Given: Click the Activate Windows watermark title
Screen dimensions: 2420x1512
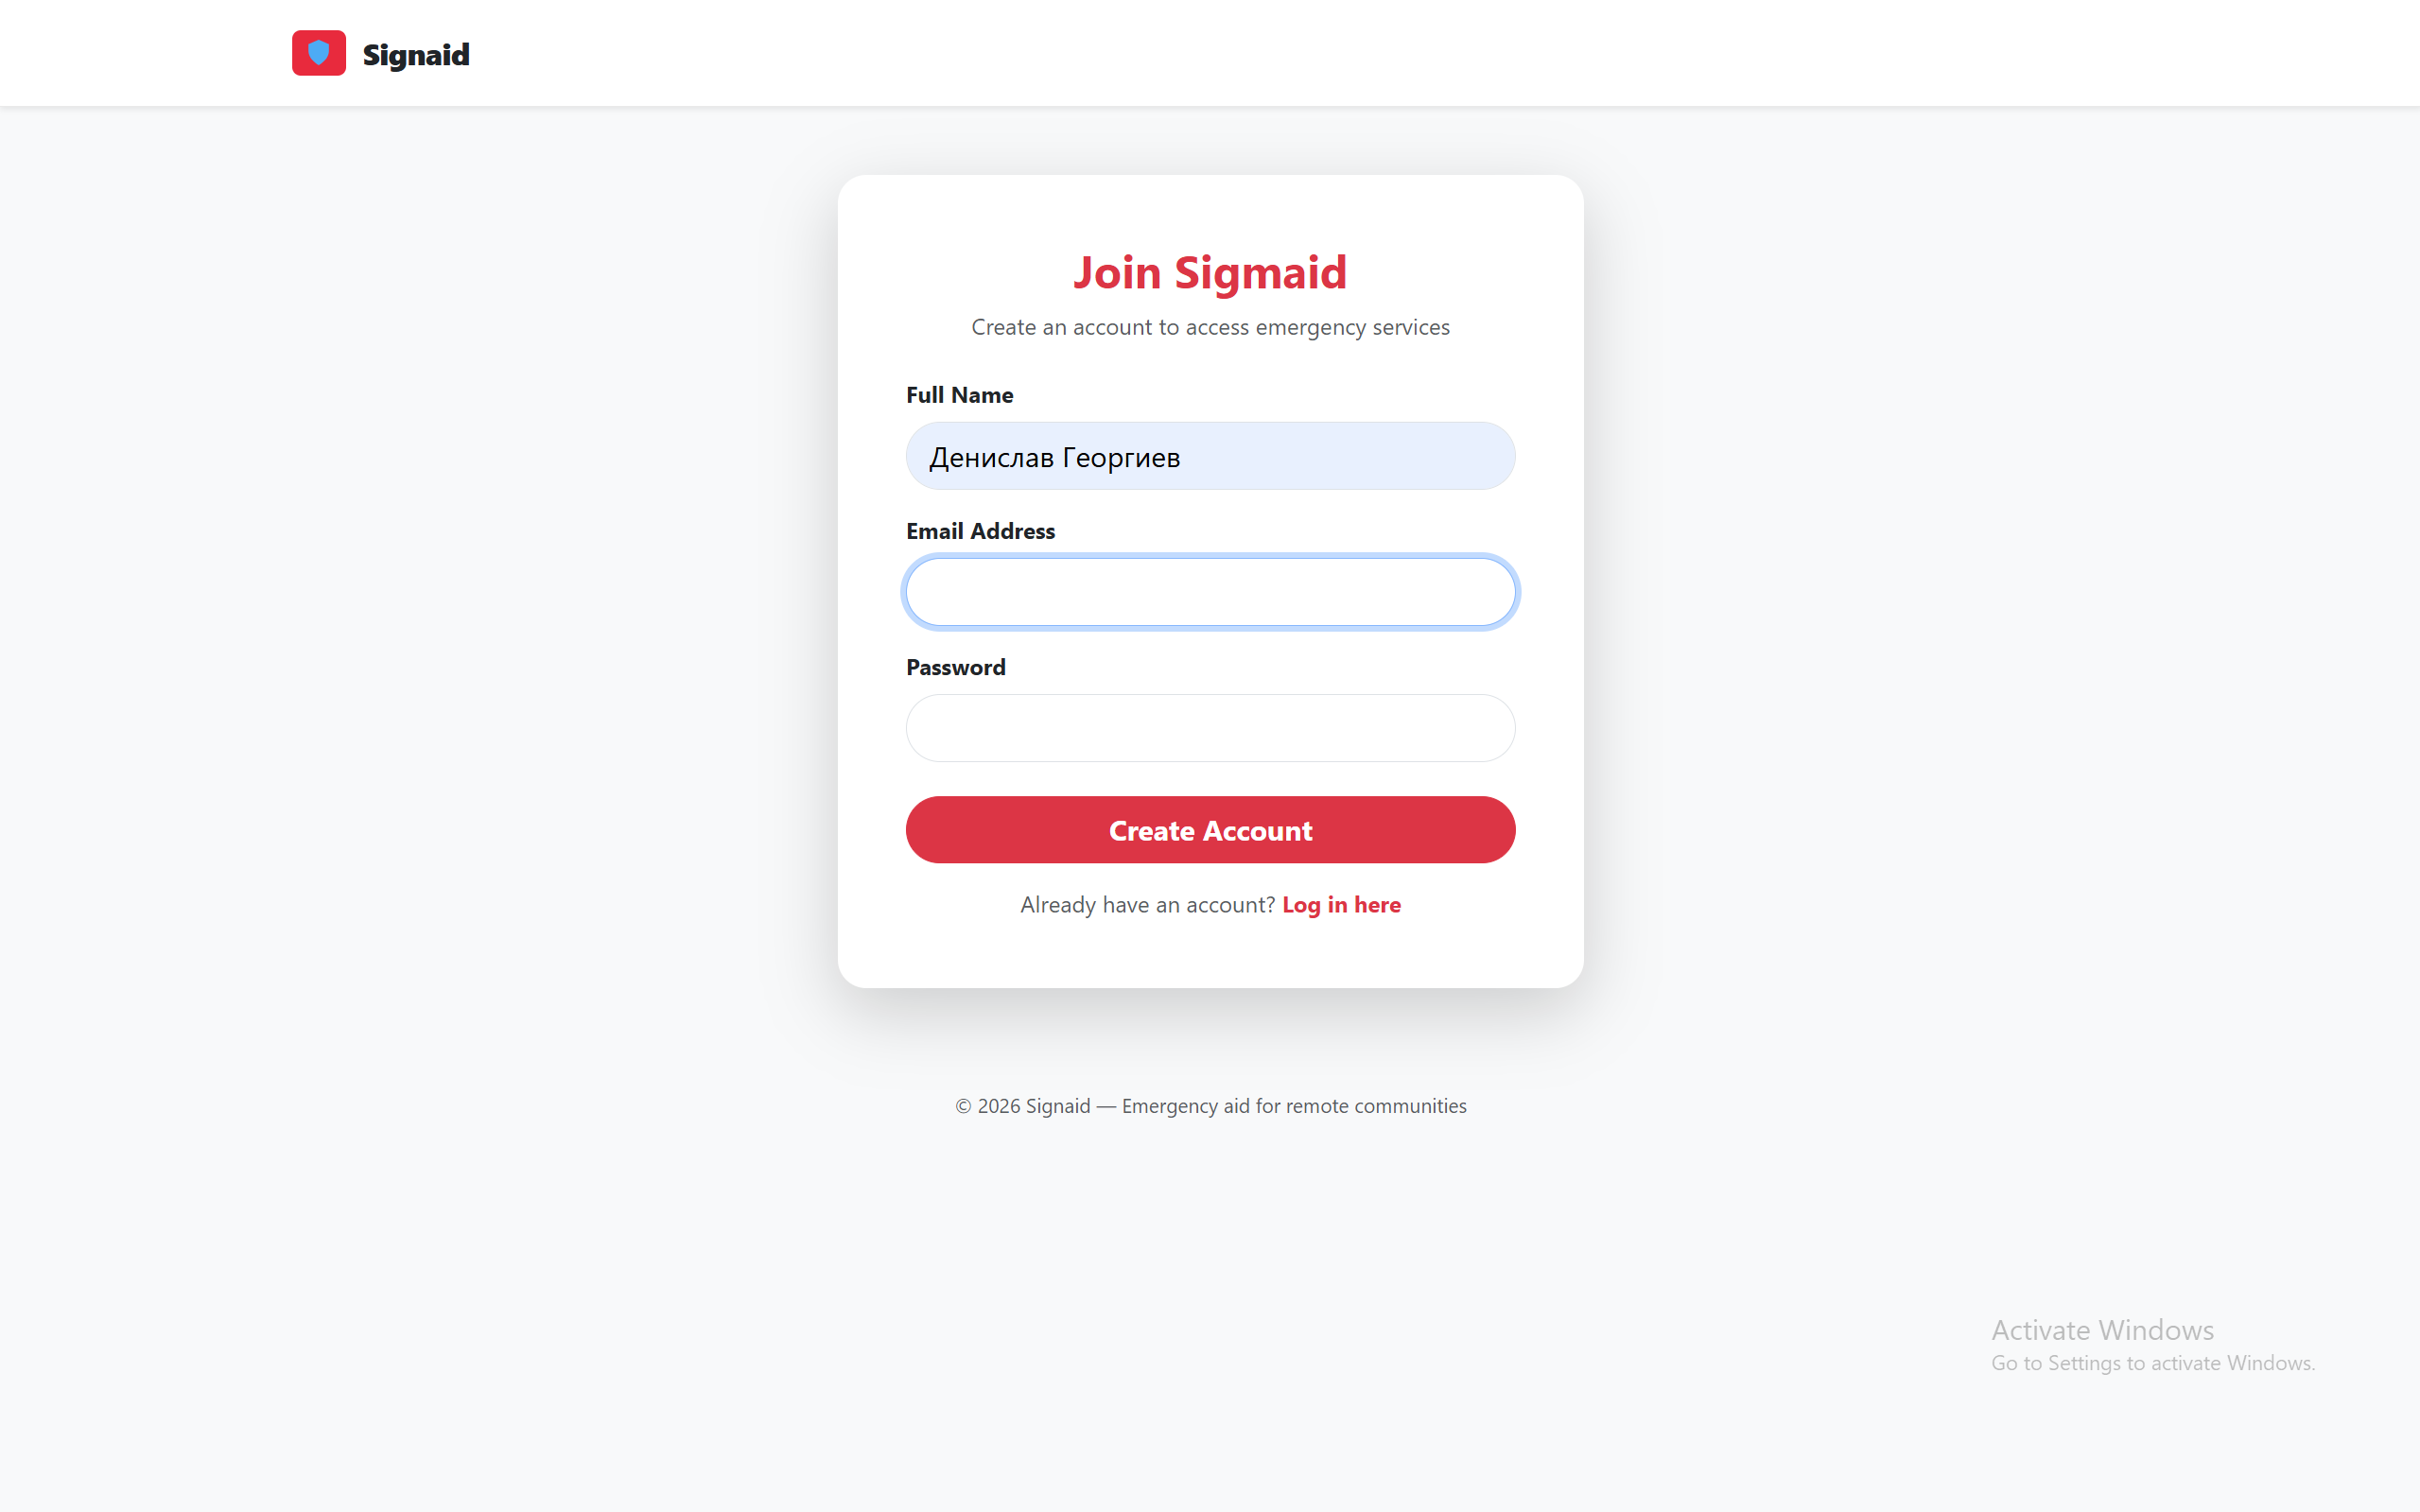Looking at the screenshot, I should pos(2102,1330).
